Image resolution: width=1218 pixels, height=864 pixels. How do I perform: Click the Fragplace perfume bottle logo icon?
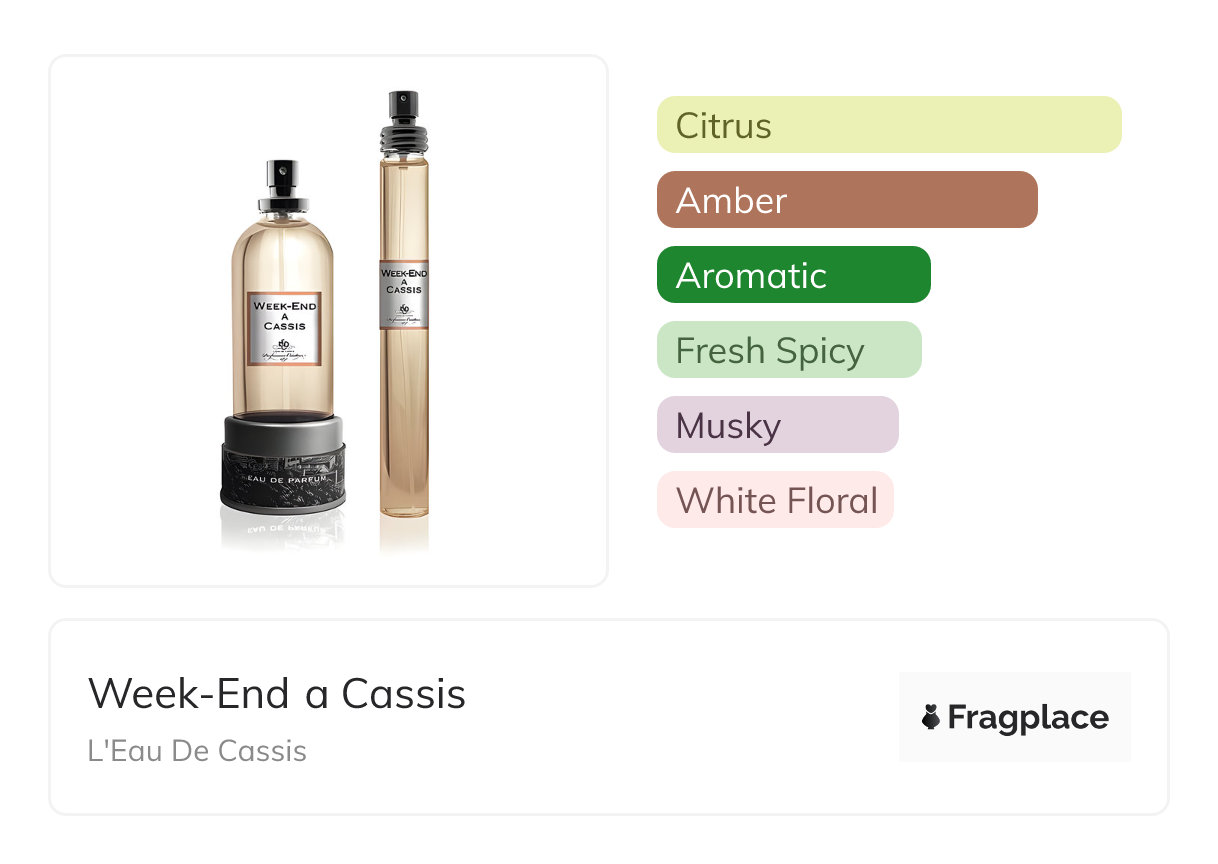coord(931,717)
